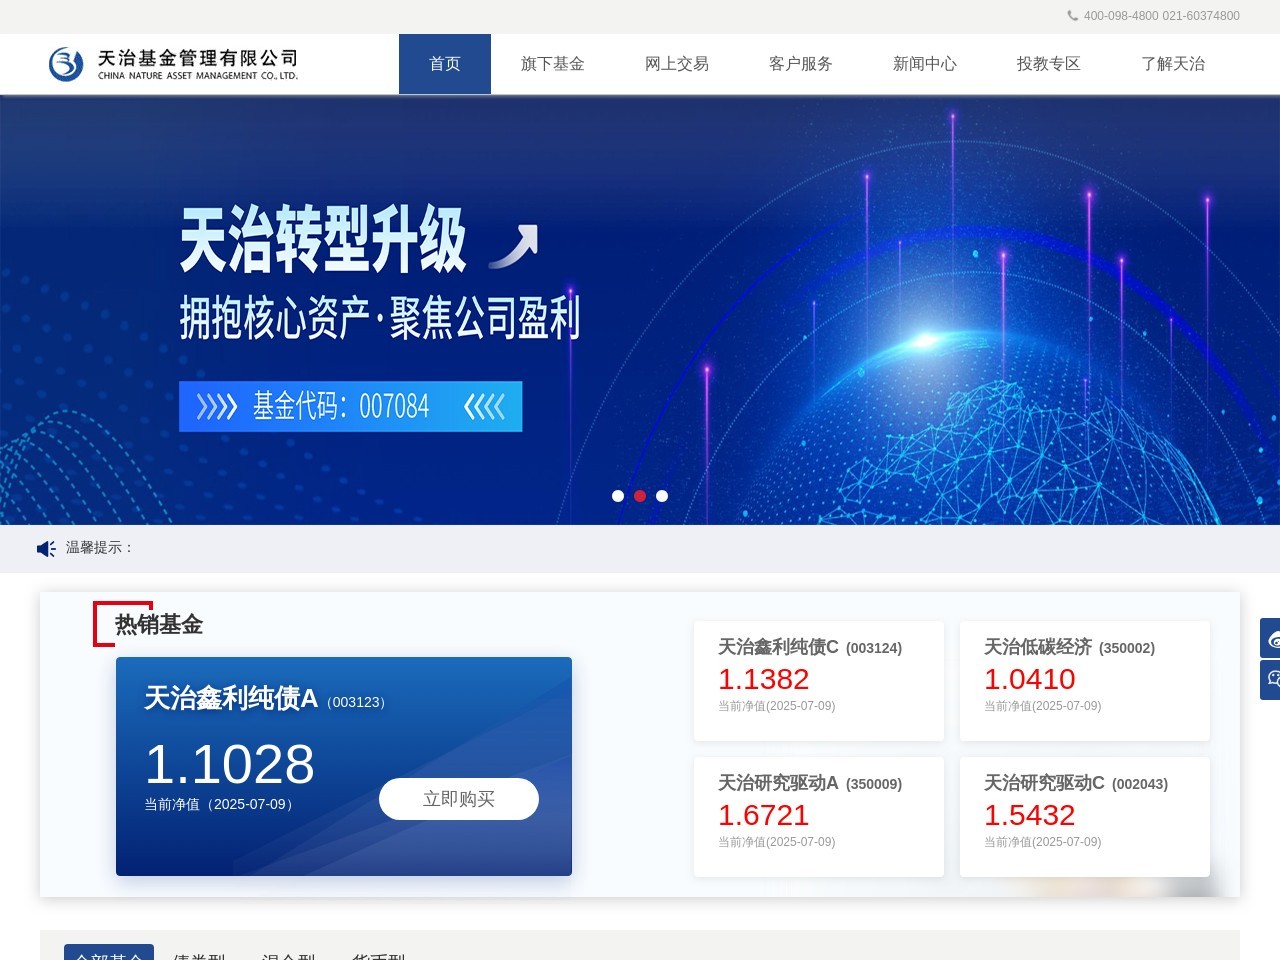Image resolution: width=1280 pixels, height=960 pixels.
Task: Switch to the 首页 nav tab
Action: point(445,63)
